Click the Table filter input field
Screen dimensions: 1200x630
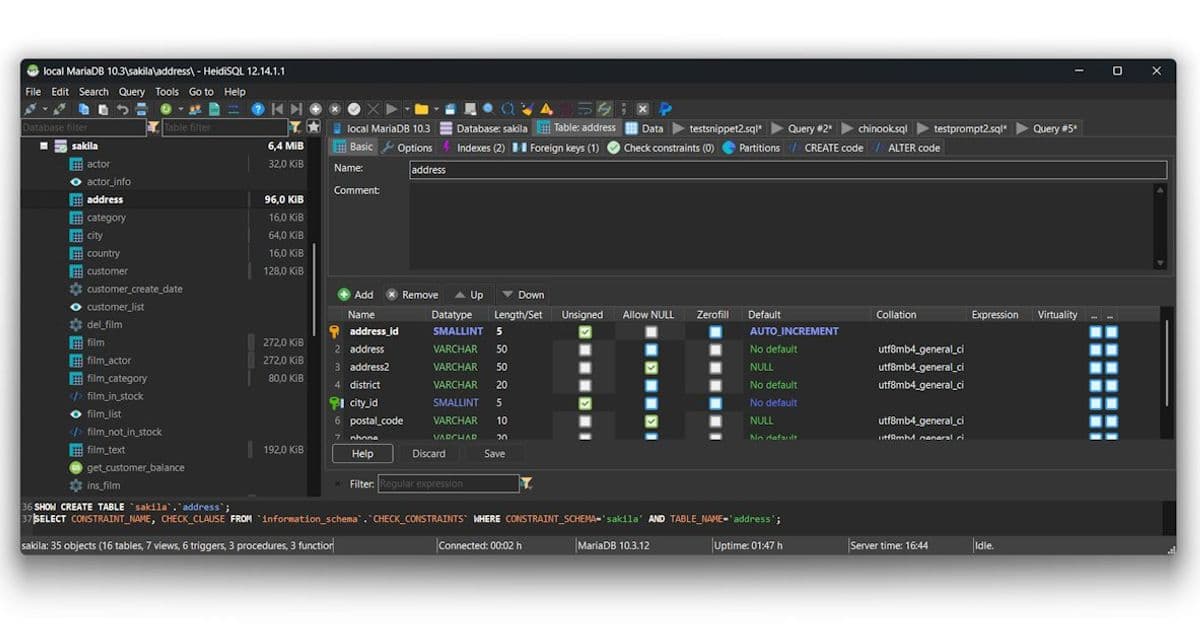coord(225,128)
